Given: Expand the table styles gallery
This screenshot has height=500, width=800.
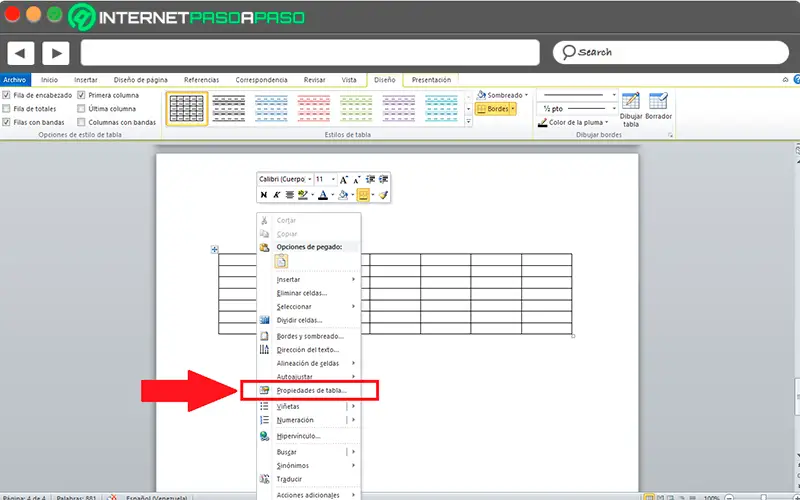Looking at the screenshot, I should (x=469, y=121).
